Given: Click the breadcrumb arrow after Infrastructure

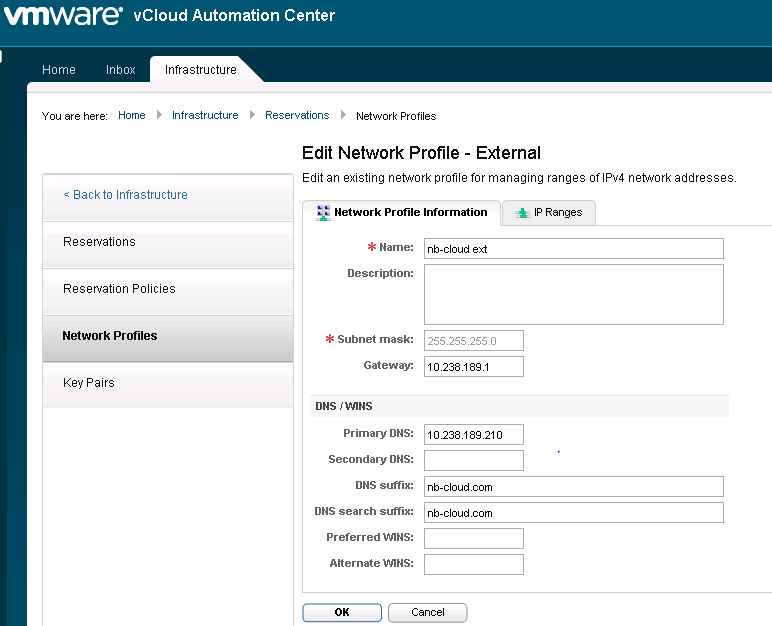Looking at the screenshot, I should coord(252,115).
